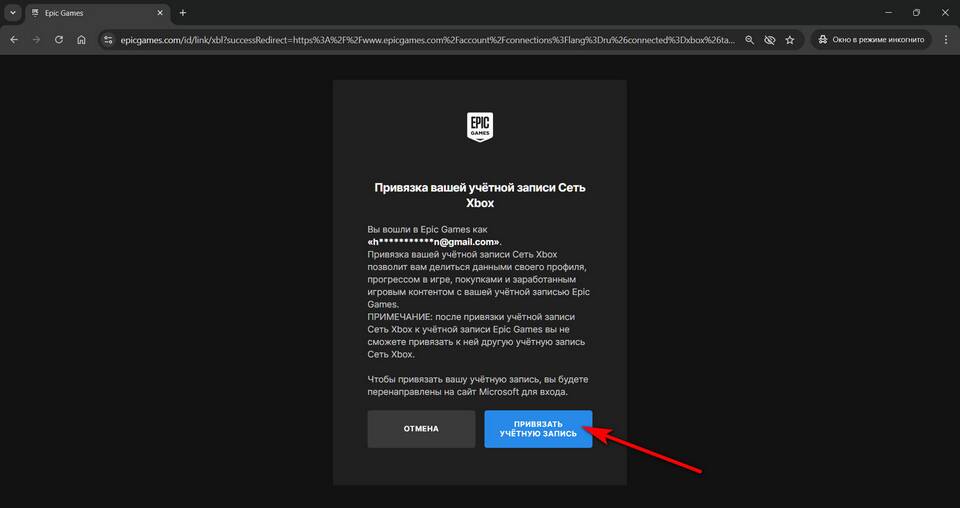The width and height of the screenshot is (960, 508).
Task: Go back with the browser back arrow
Action: click(x=14, y=40)
